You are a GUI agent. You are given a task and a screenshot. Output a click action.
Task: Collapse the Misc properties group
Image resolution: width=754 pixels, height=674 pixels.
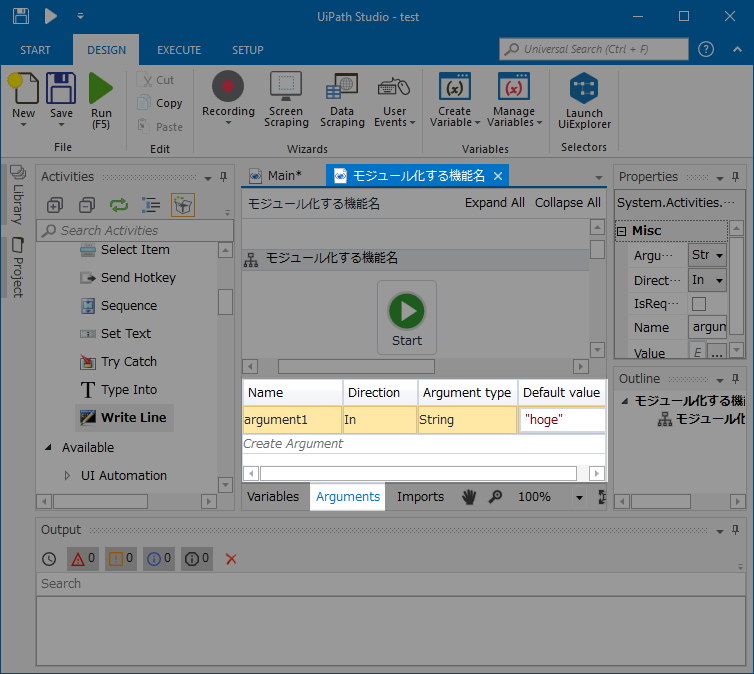pyautogui.click(x=621, y=231)
